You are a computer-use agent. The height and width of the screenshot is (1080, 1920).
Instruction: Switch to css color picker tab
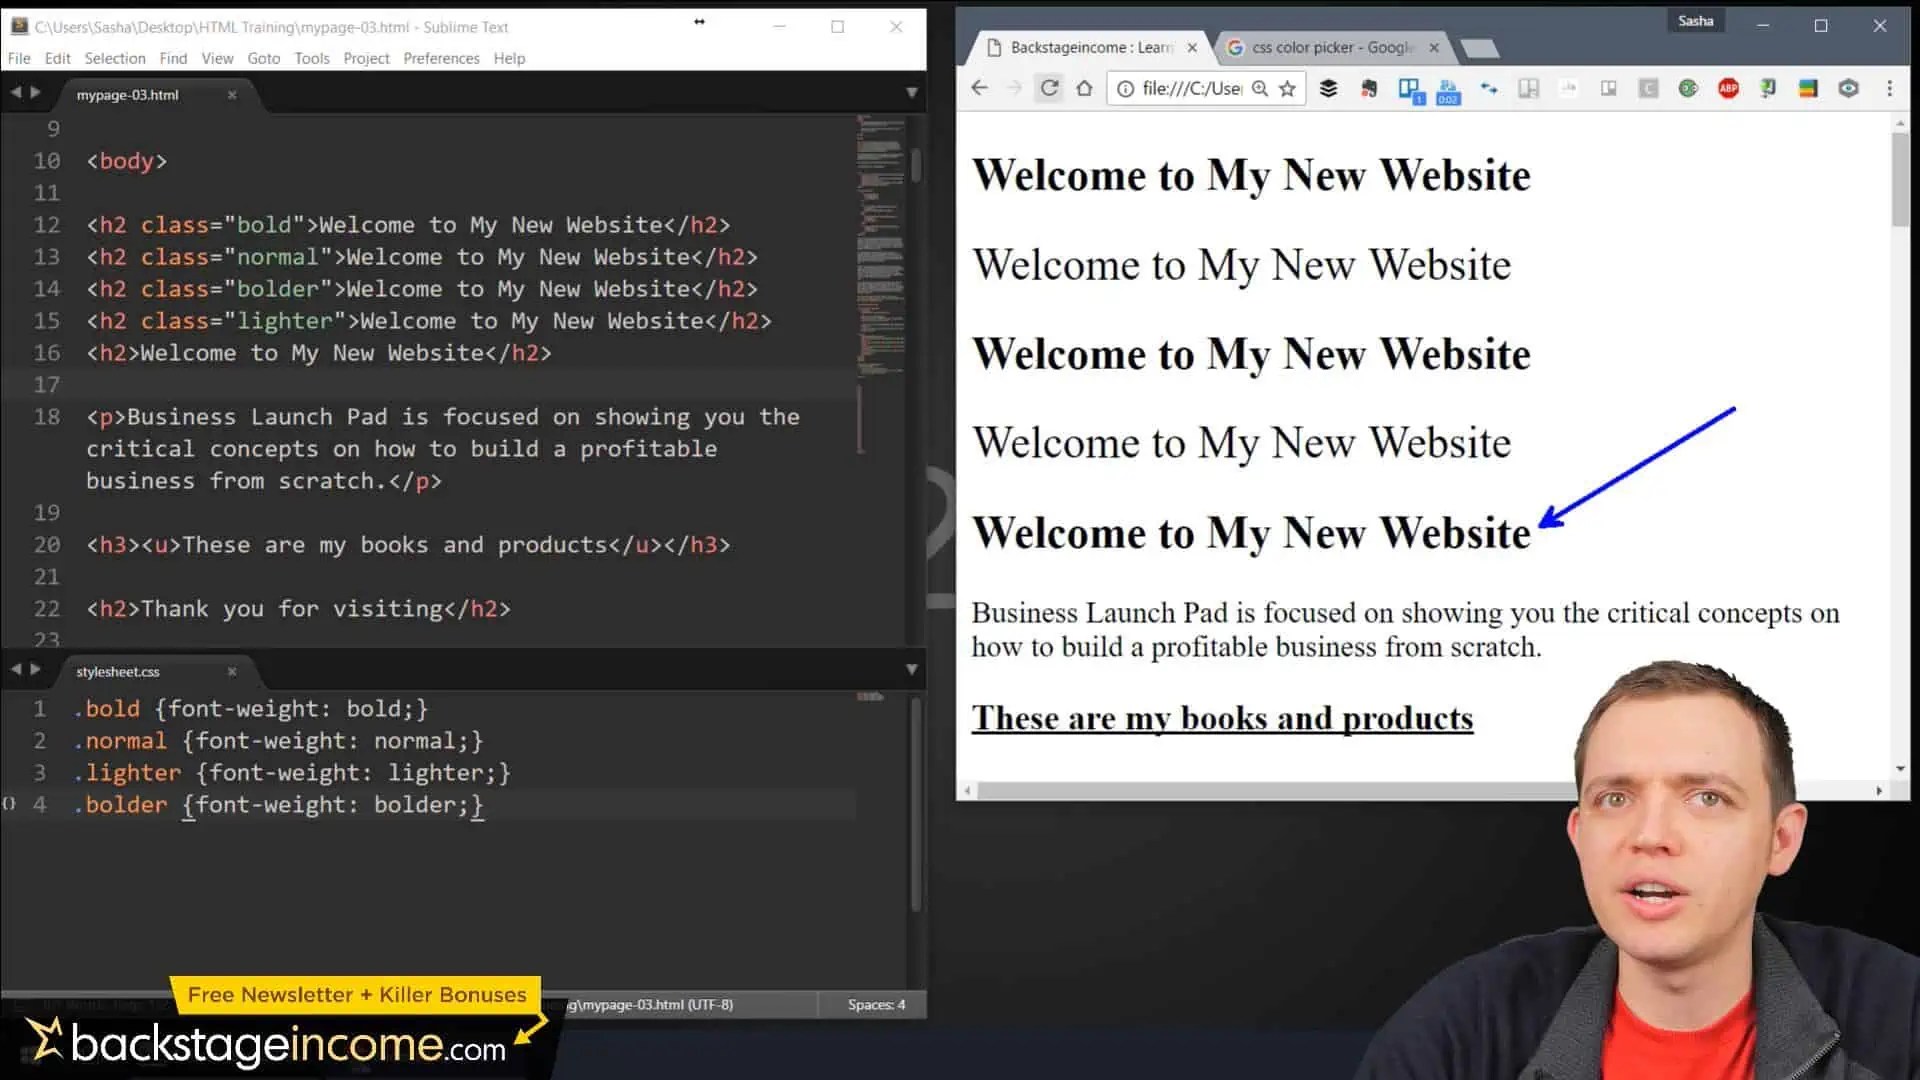point(1330,47)
